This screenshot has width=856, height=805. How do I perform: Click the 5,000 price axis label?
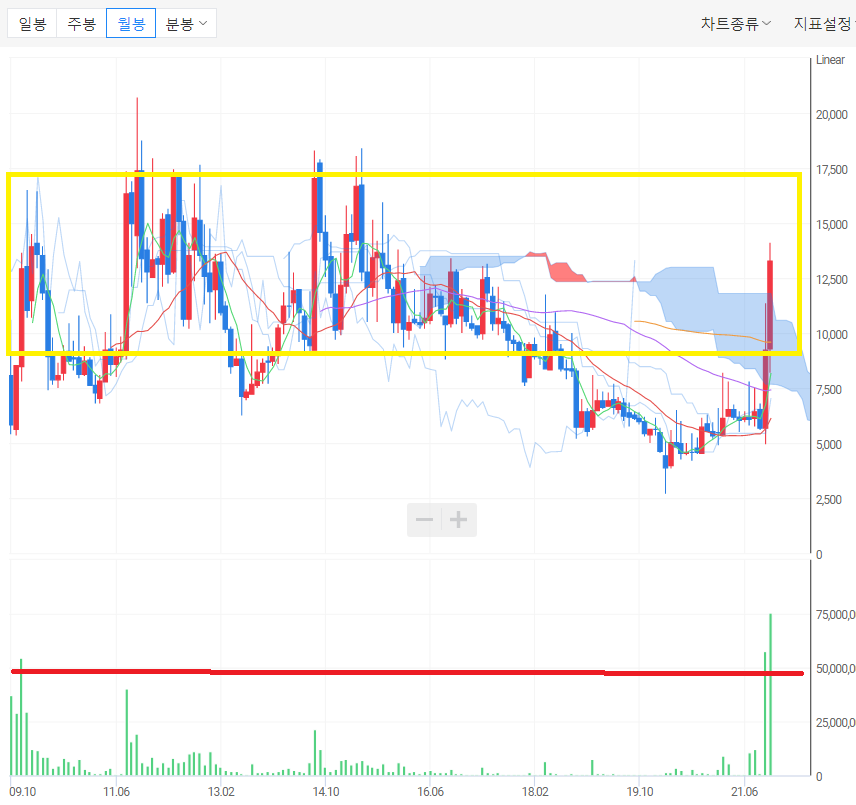click(x=829, y=444)
